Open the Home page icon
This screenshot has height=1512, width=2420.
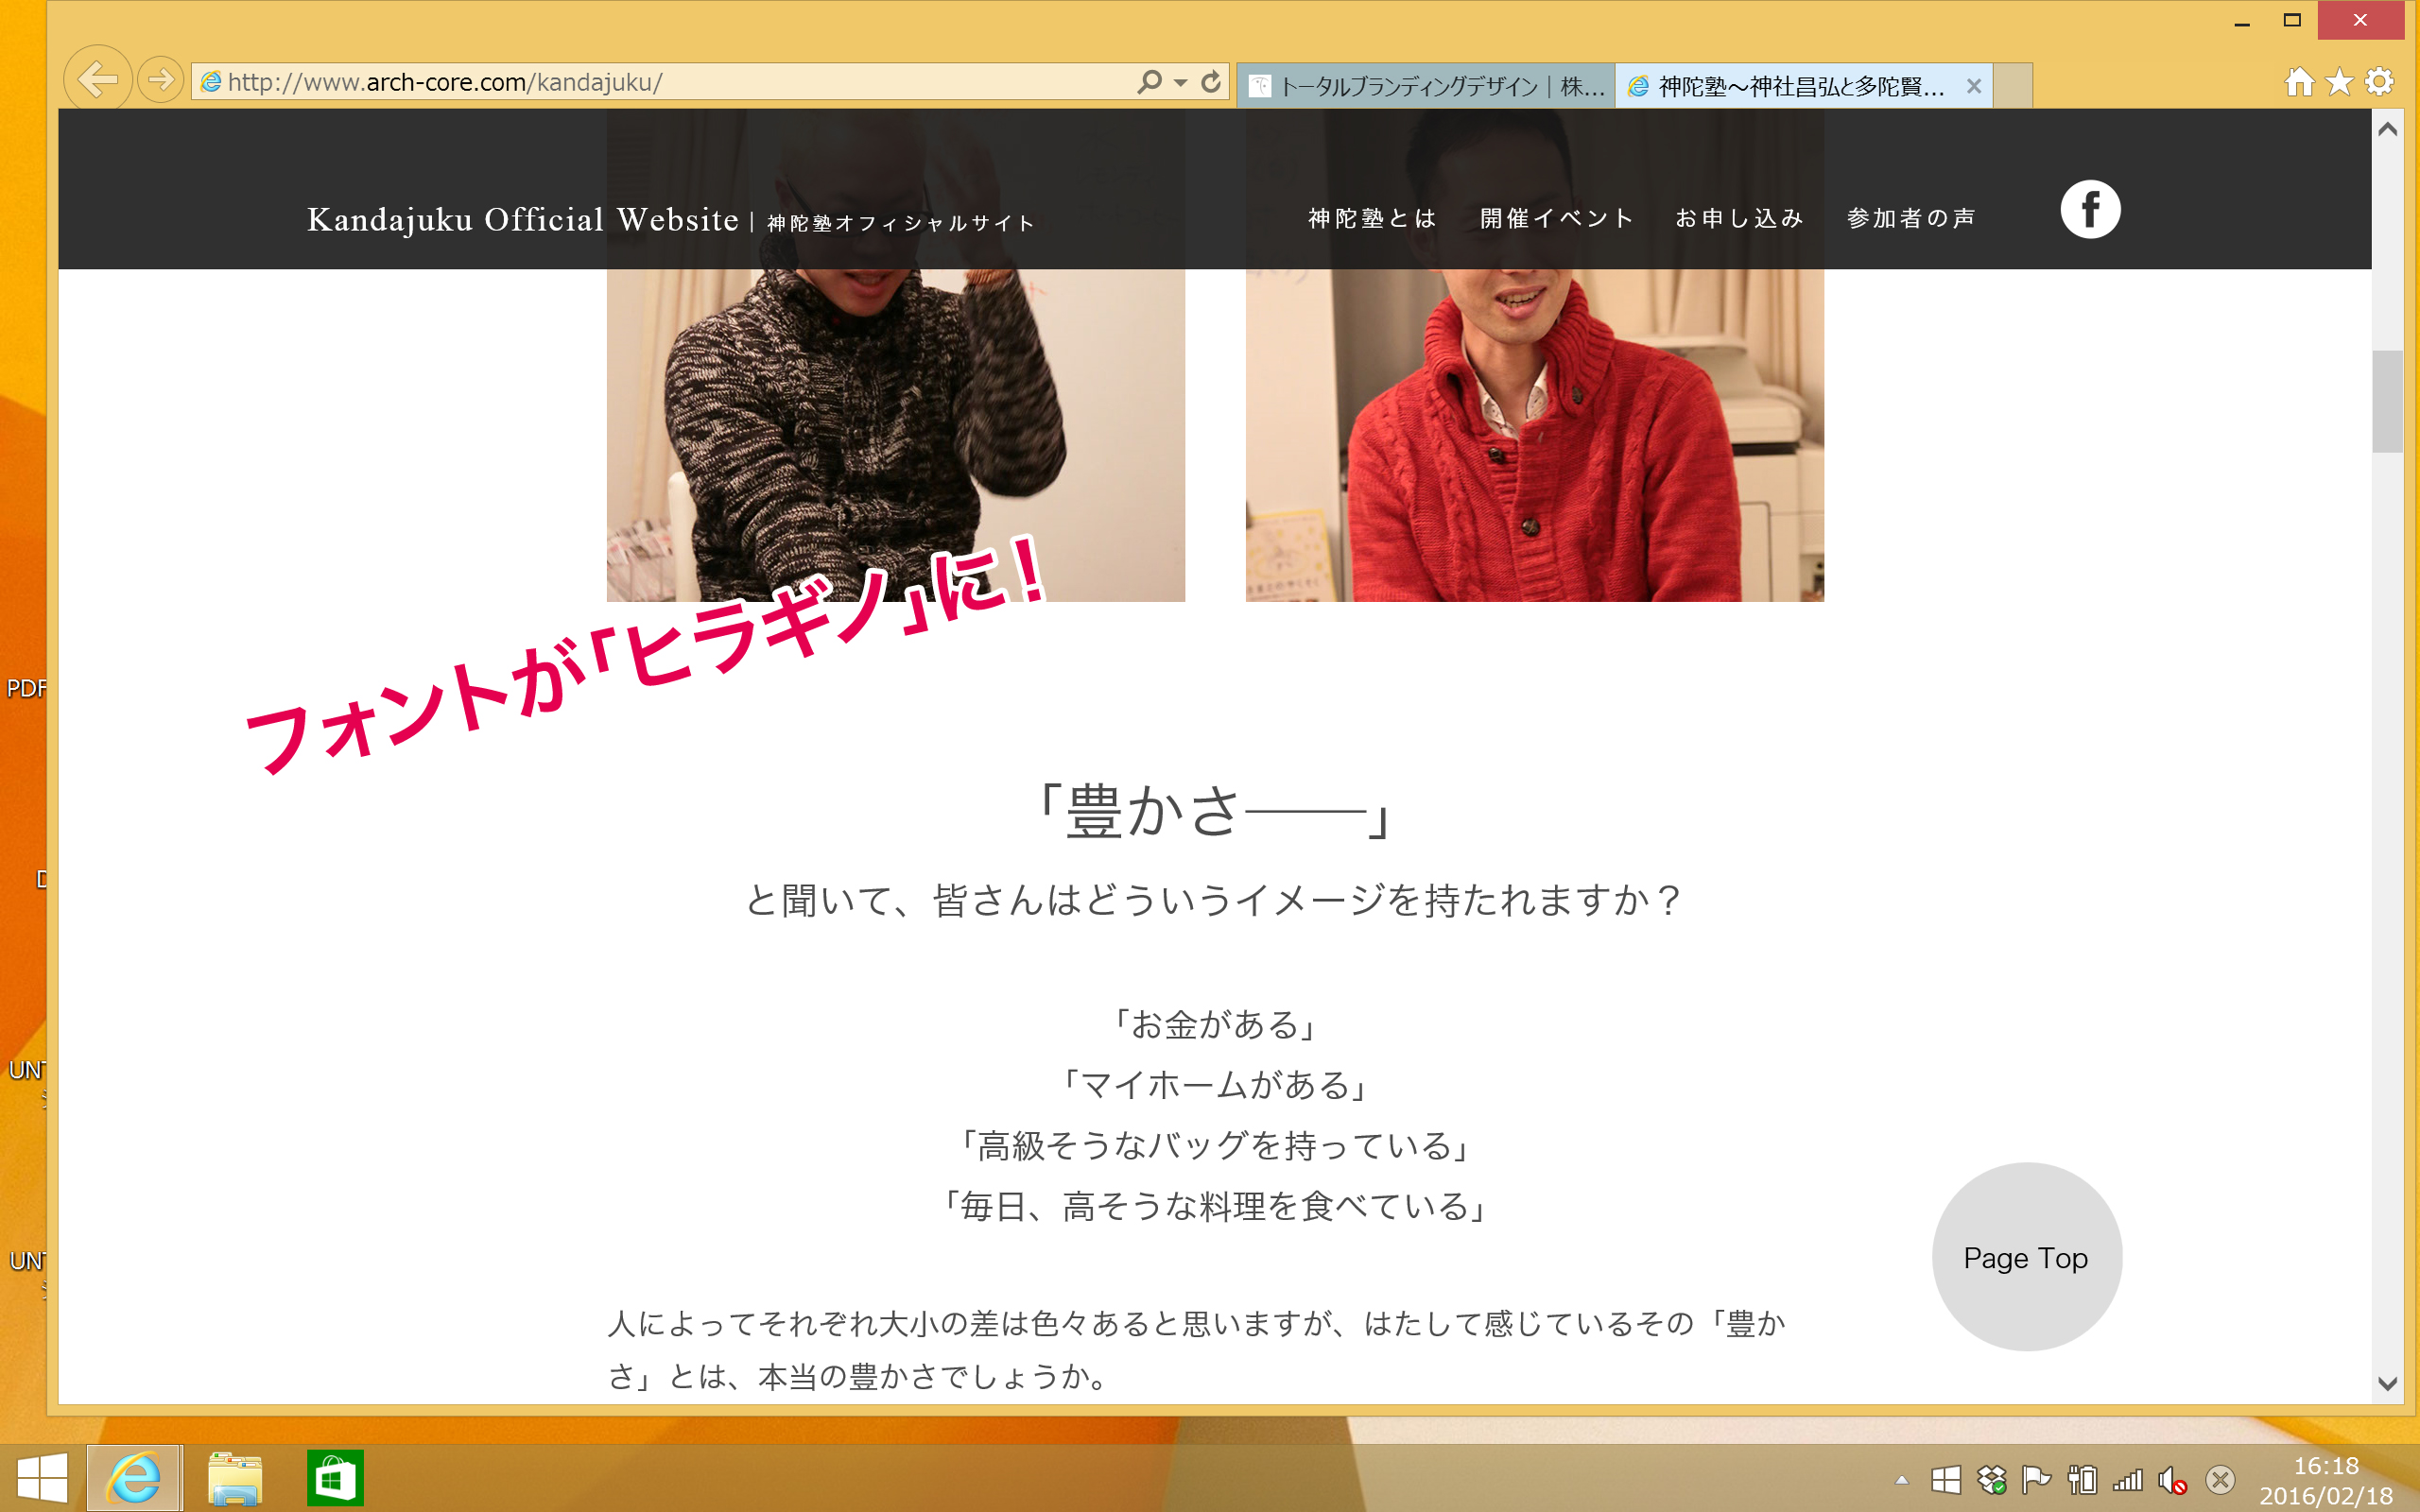click(2299, 82)
